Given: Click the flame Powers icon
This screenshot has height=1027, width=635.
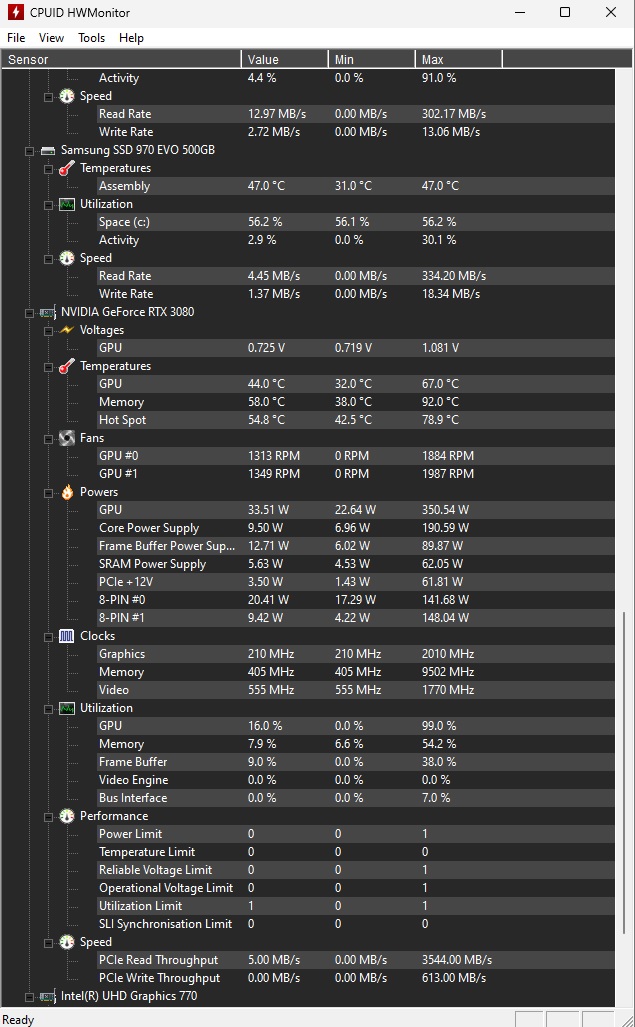Looking at the screenshot, I should click(x=67, y=492).
